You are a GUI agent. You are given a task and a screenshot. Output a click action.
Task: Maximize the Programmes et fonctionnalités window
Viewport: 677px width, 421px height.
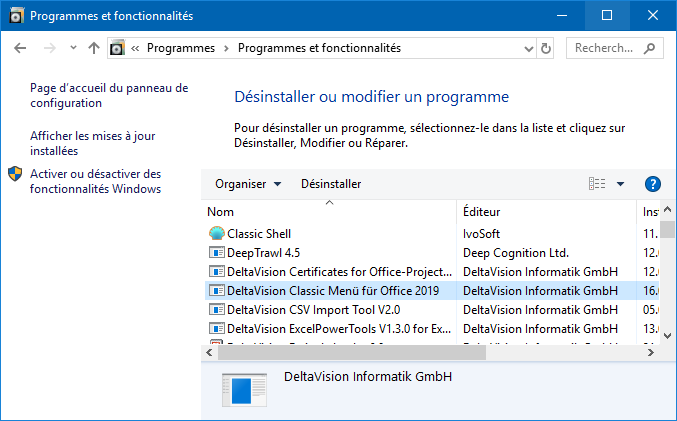(x=607, y=16)
